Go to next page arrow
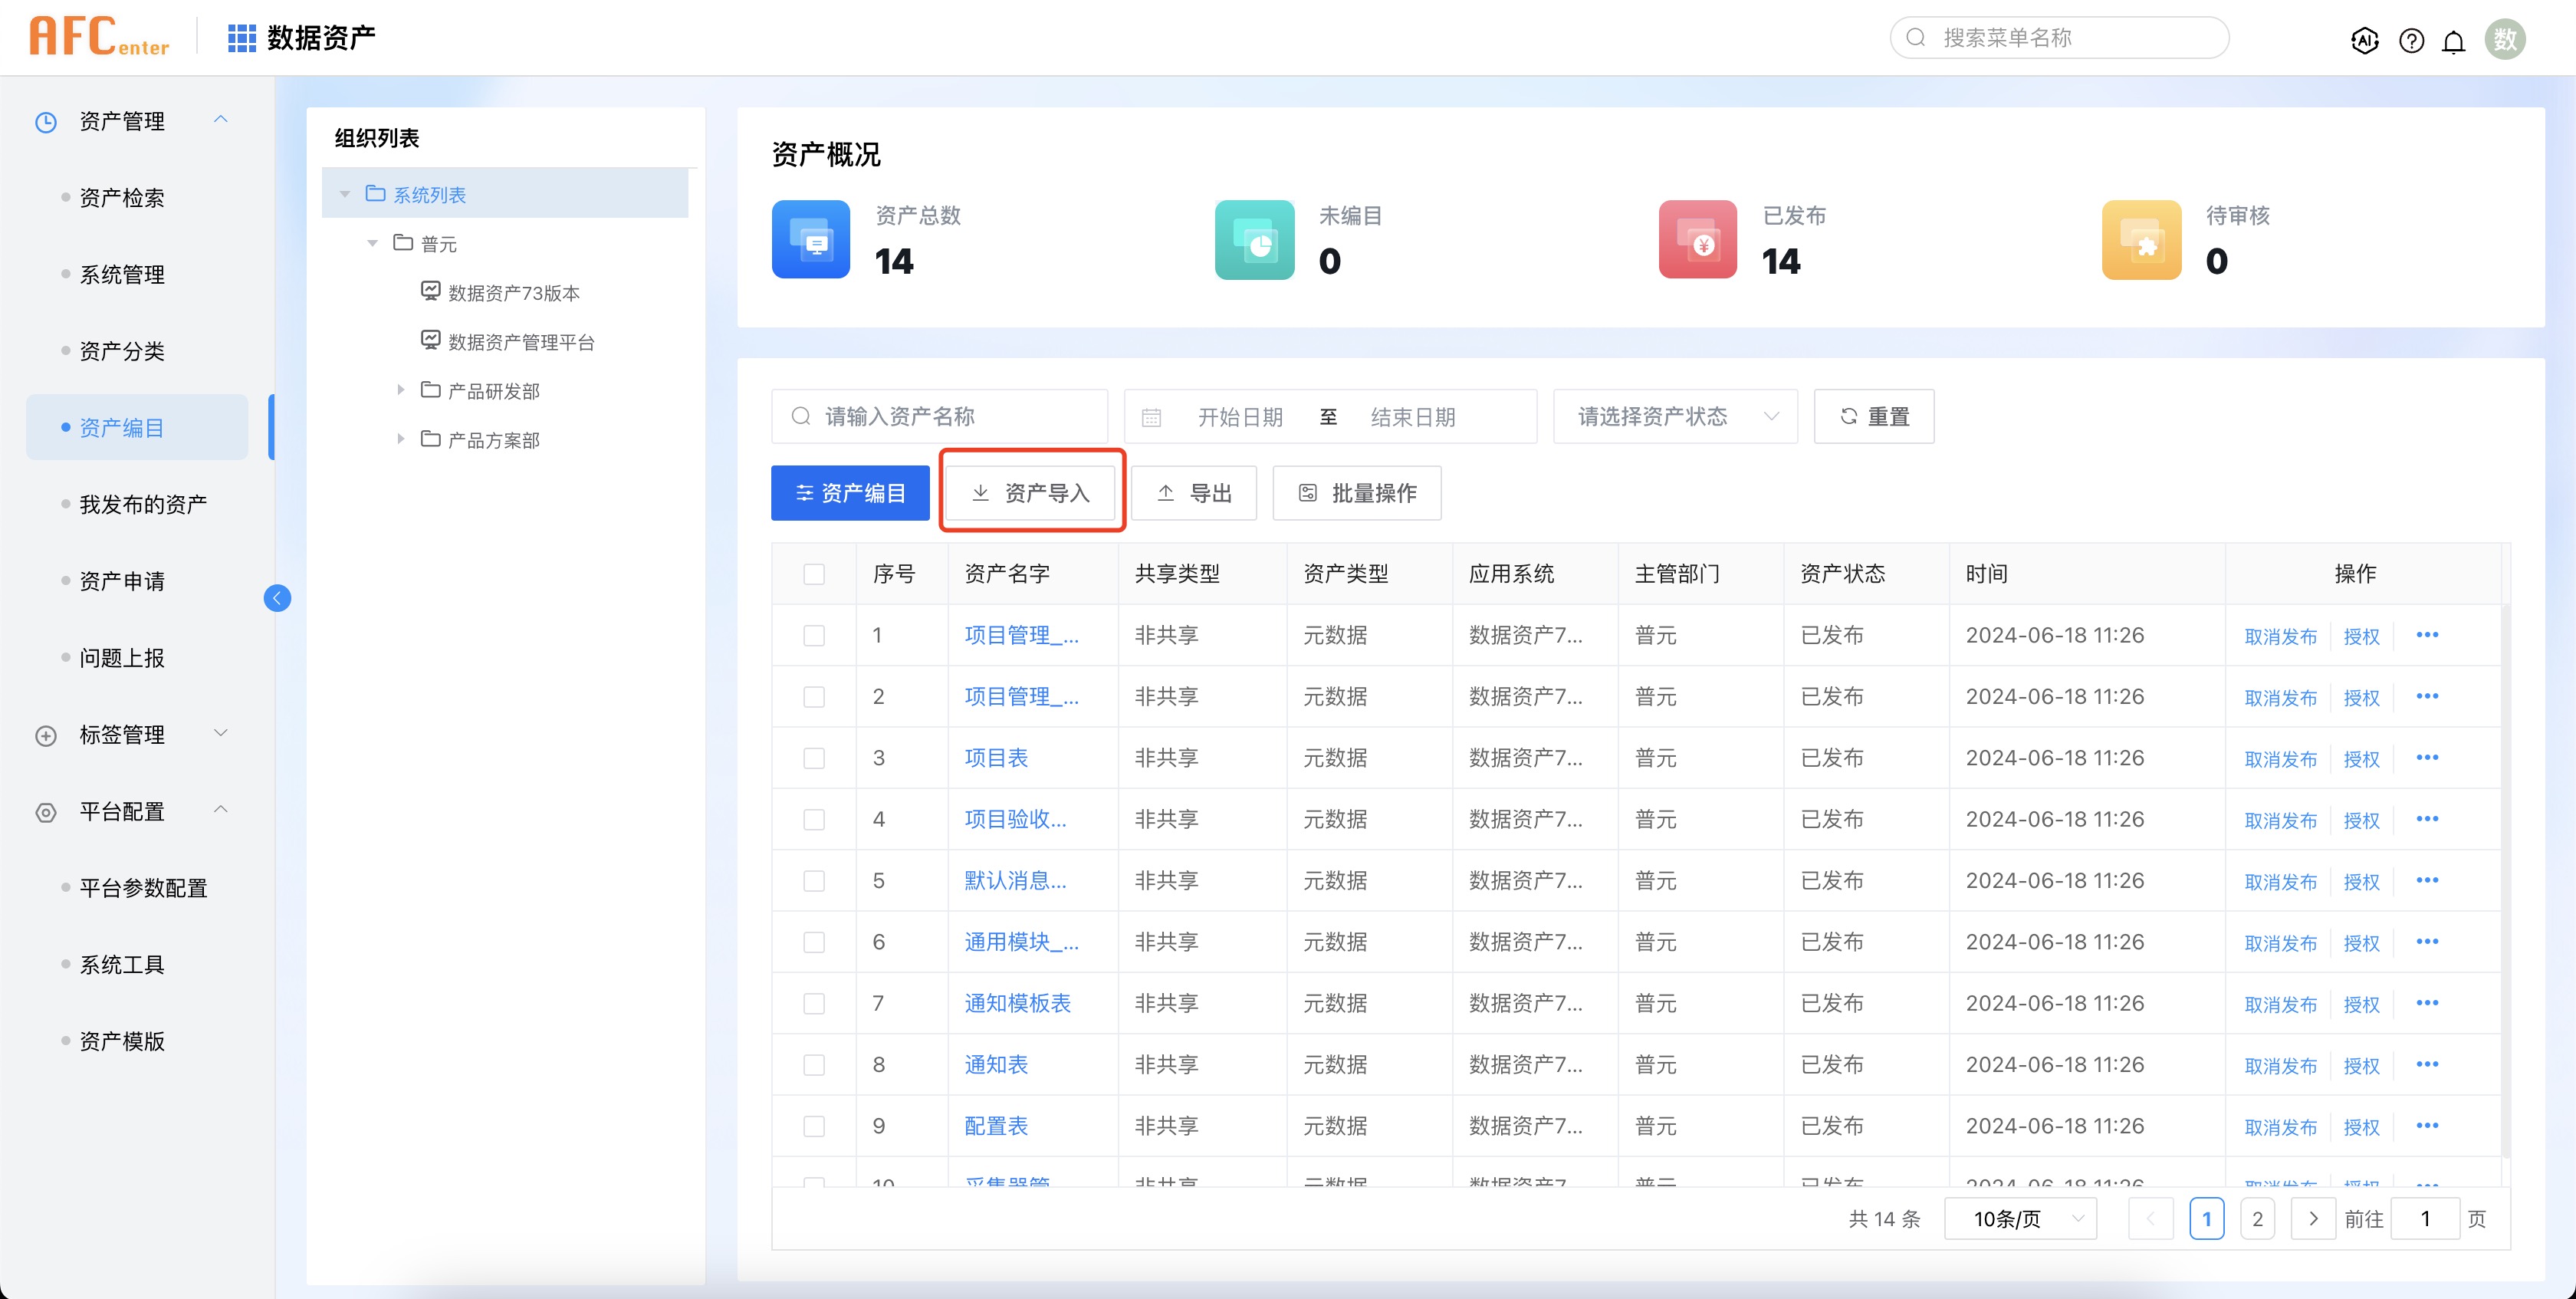The image size is (2576, 1299). tap(2312, 1218)
